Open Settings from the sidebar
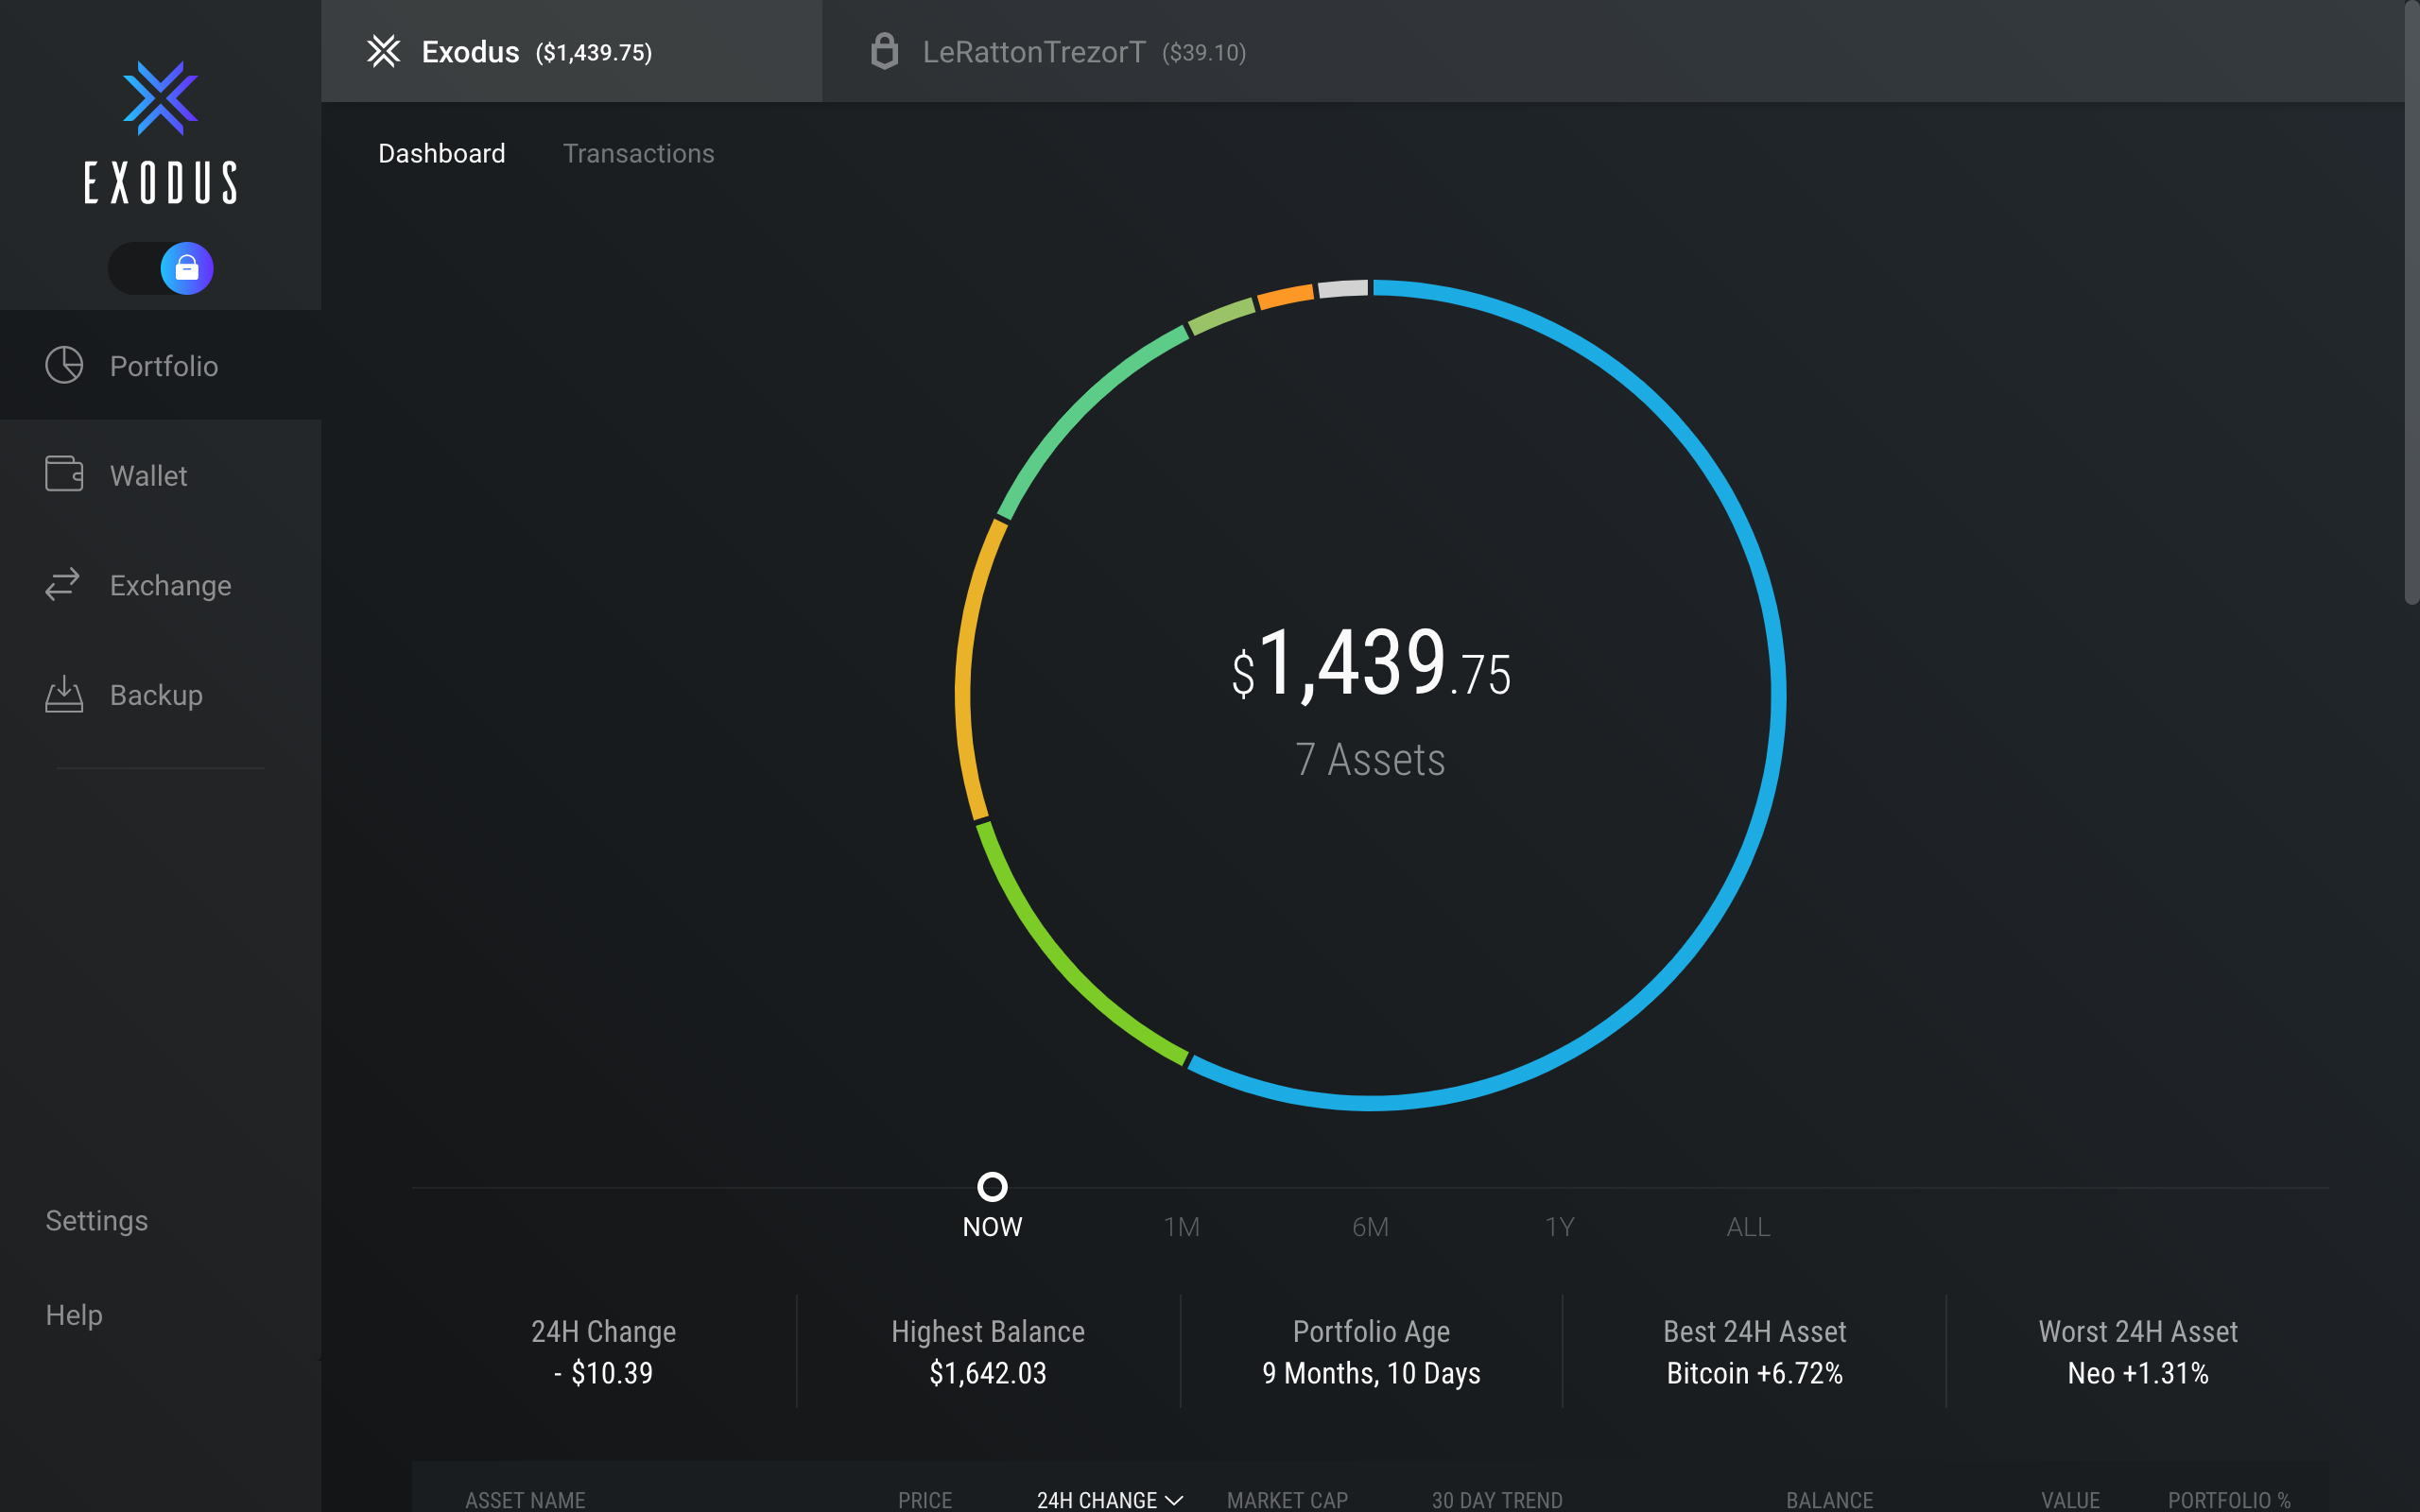The image size is (2420, 1512). tap(96, 1220)
